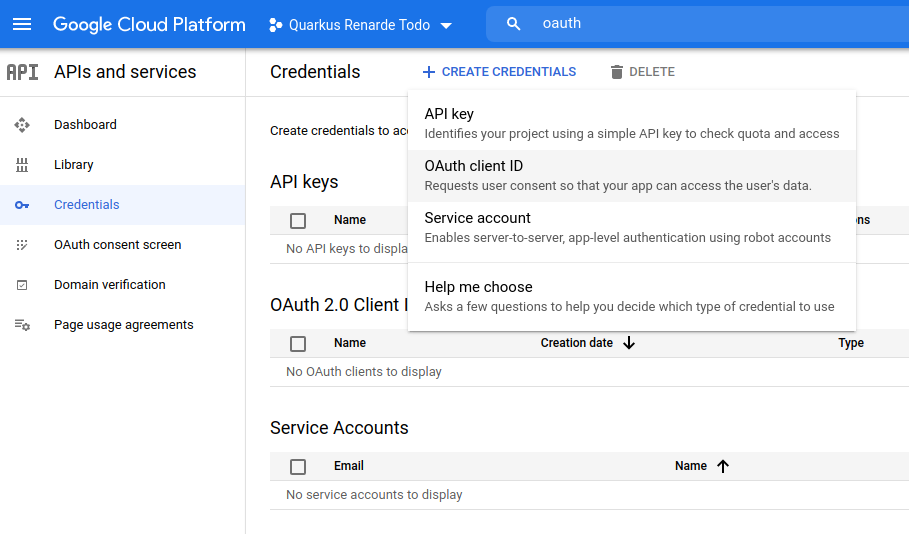
Task: Click the DELETE button
Action: pos(642,72)
